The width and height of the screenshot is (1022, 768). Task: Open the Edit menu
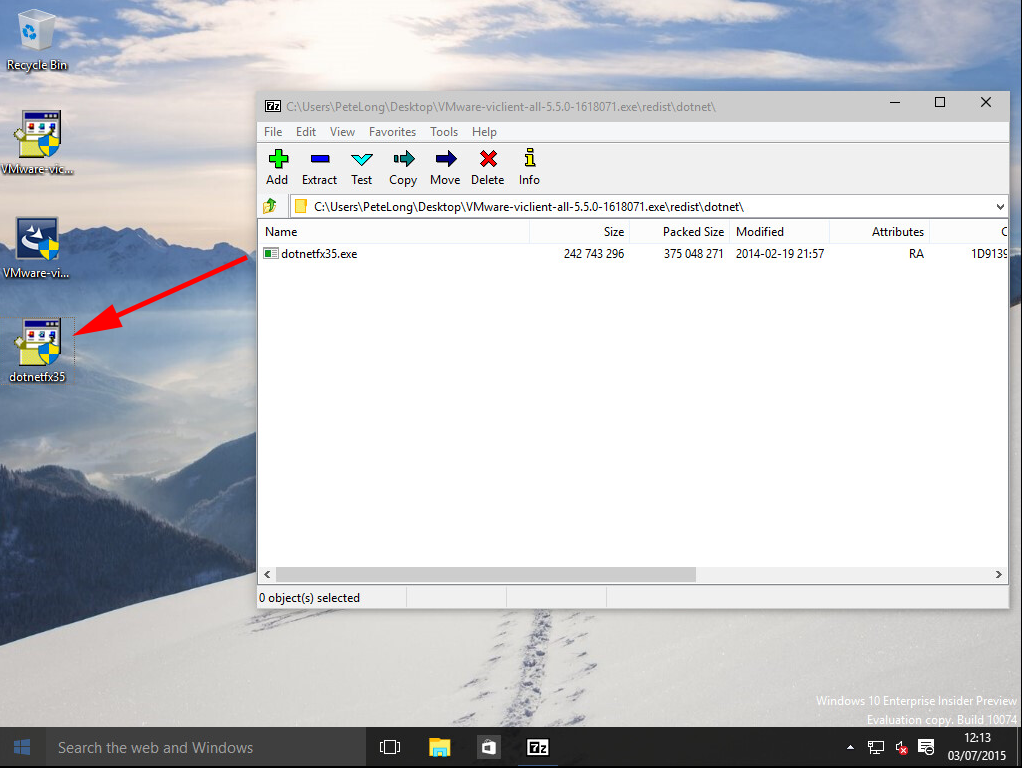306,132
